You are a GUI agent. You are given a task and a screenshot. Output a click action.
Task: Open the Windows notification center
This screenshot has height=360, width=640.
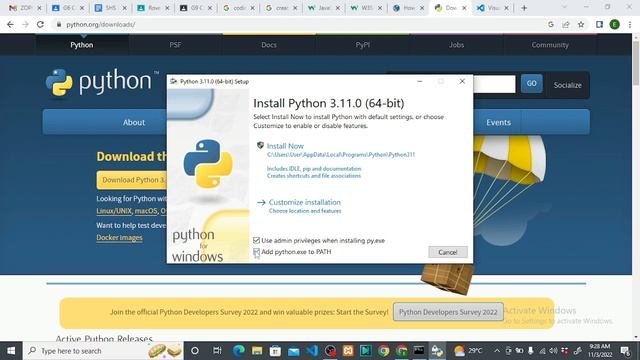tap(625, 351)
